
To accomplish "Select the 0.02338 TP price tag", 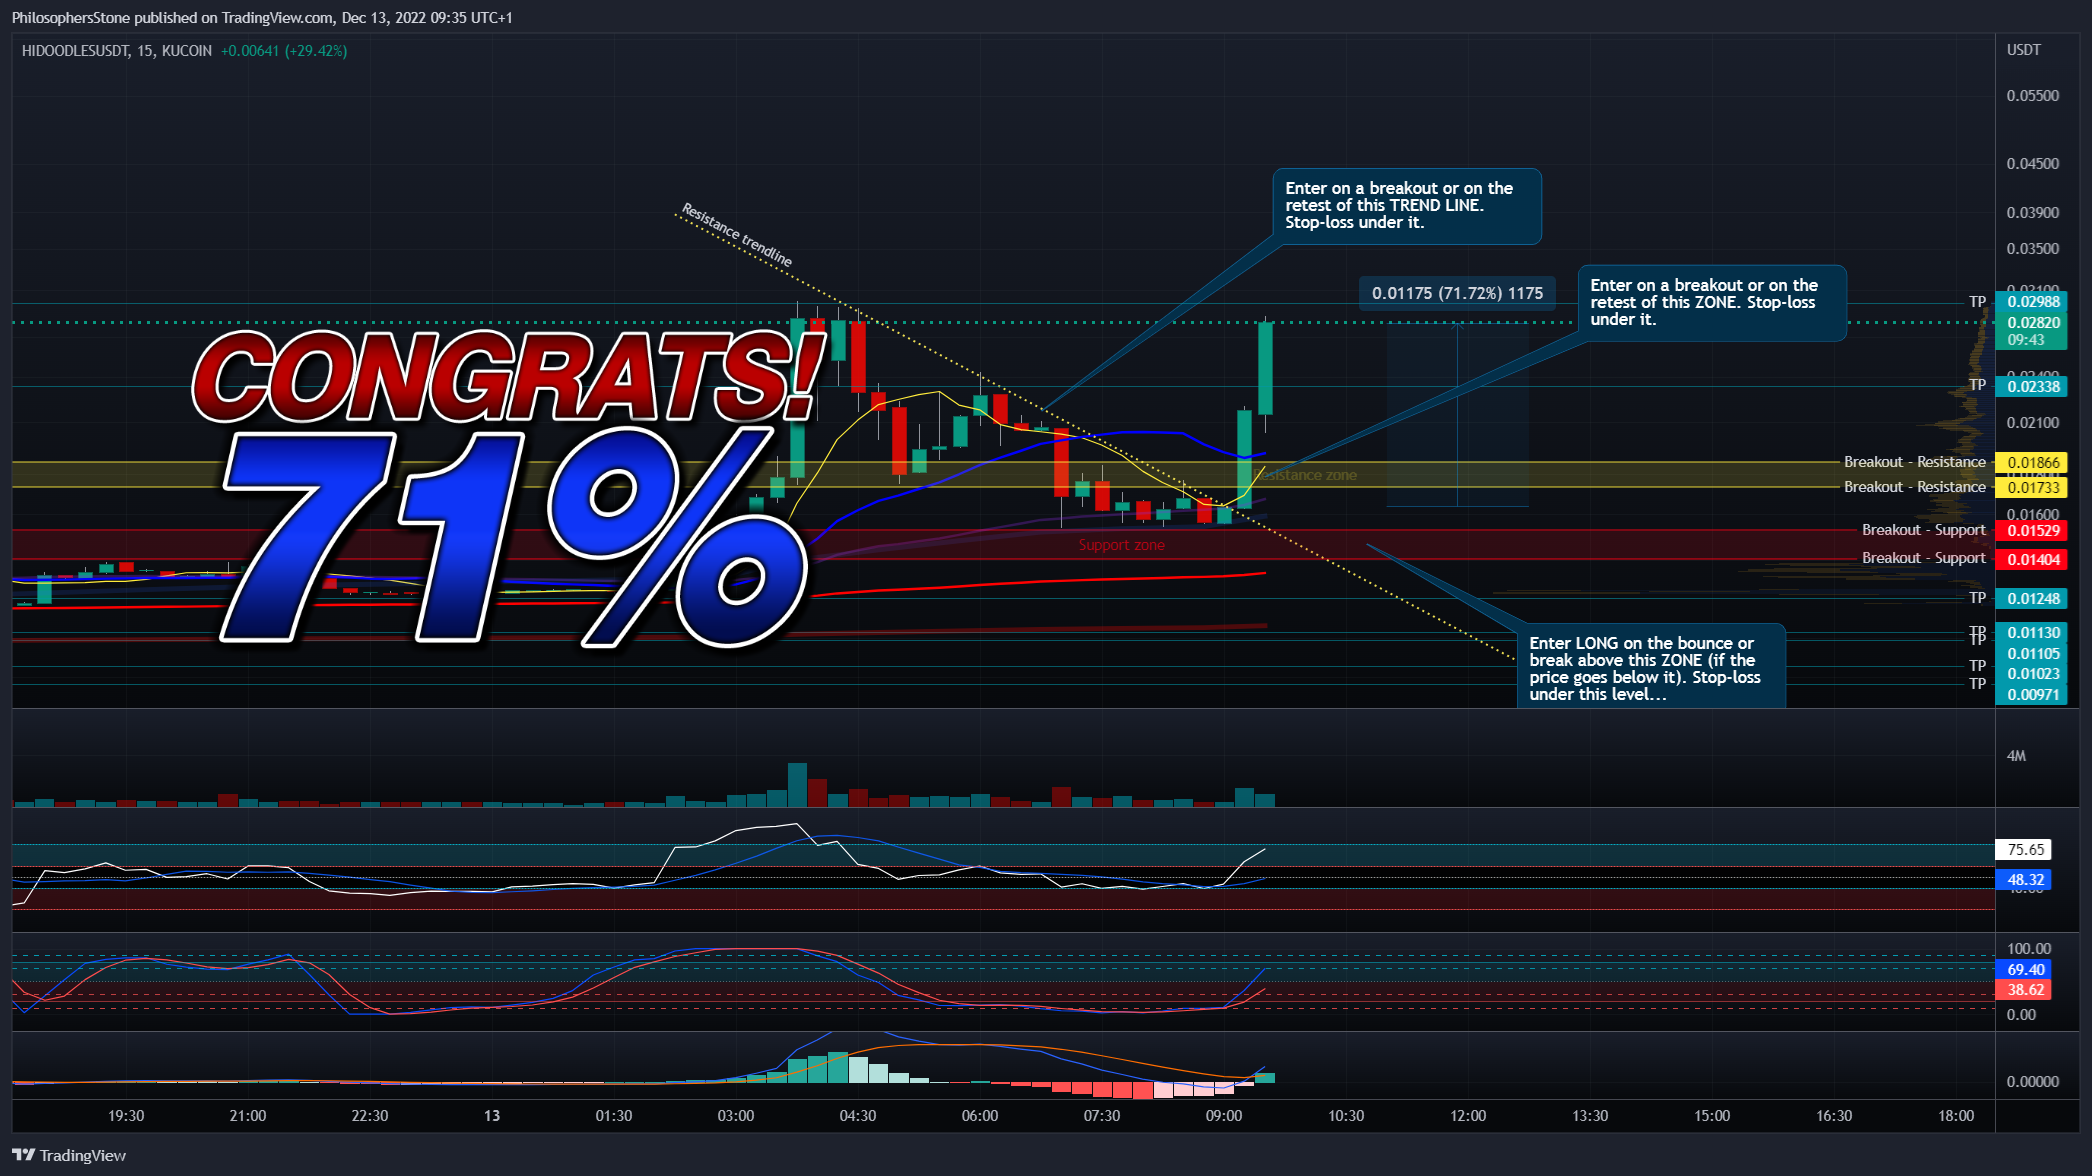I will (x=2031, y=387).
